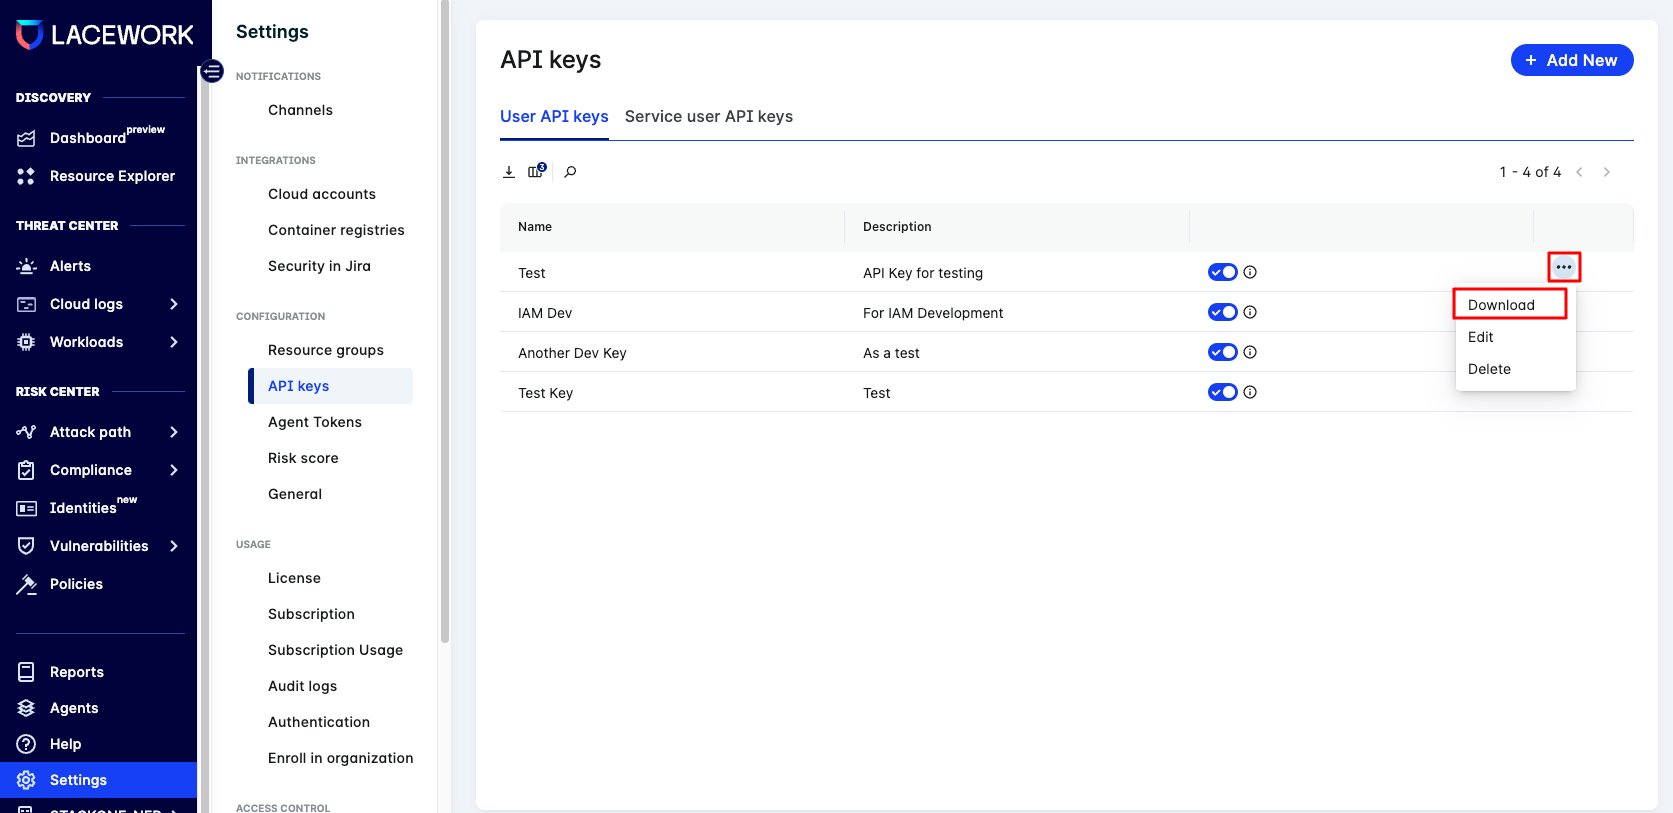Disable the Test API key toggle
Viewport: 1673px width, 813px height.
point(1223,272)
